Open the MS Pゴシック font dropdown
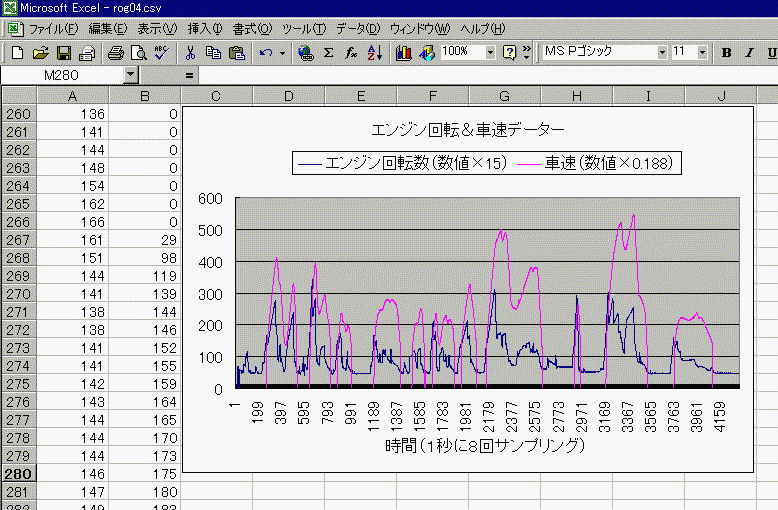Screen dimensions: 778x510 point(662,52)
